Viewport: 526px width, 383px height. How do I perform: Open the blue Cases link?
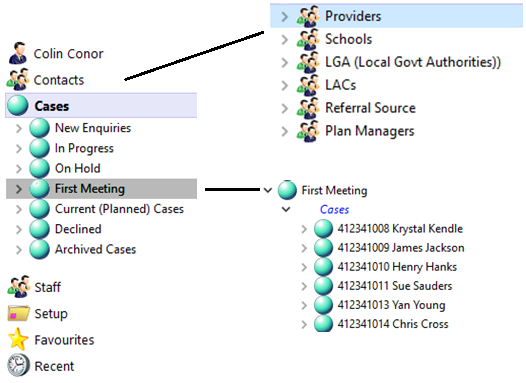[x=334, y=210]
